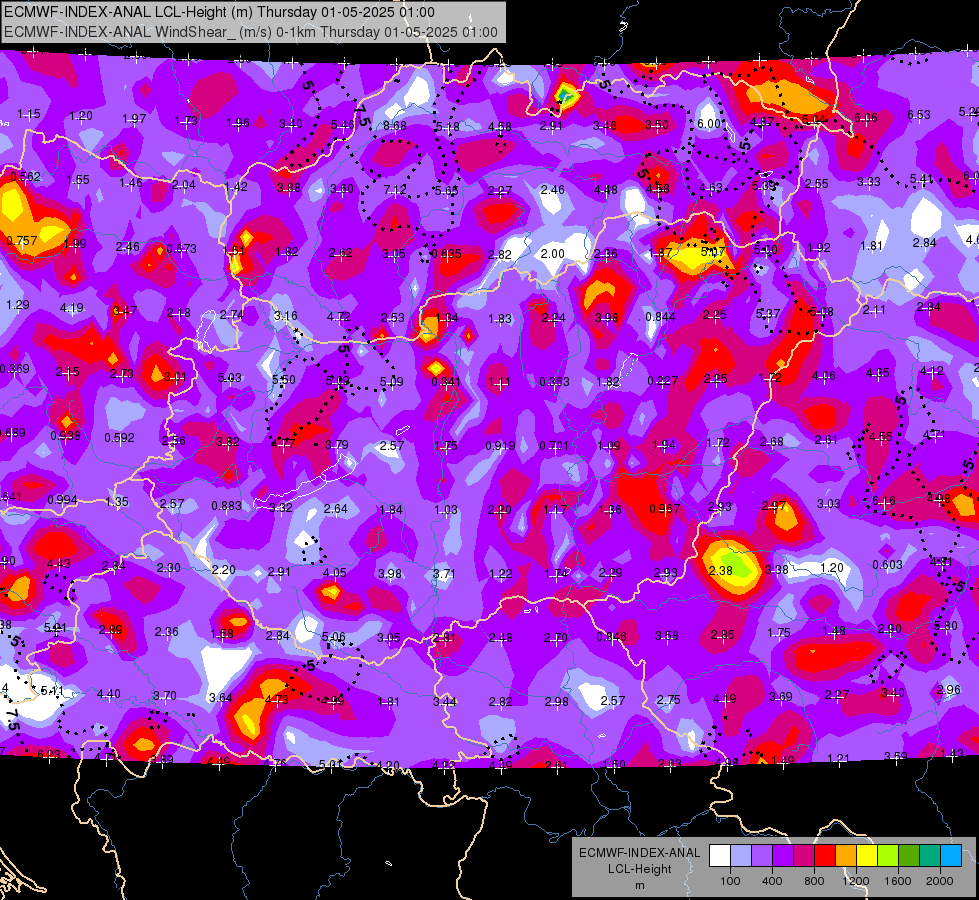Click the wind shear value 0.938

pyautogui.click(x=66, y=435)
